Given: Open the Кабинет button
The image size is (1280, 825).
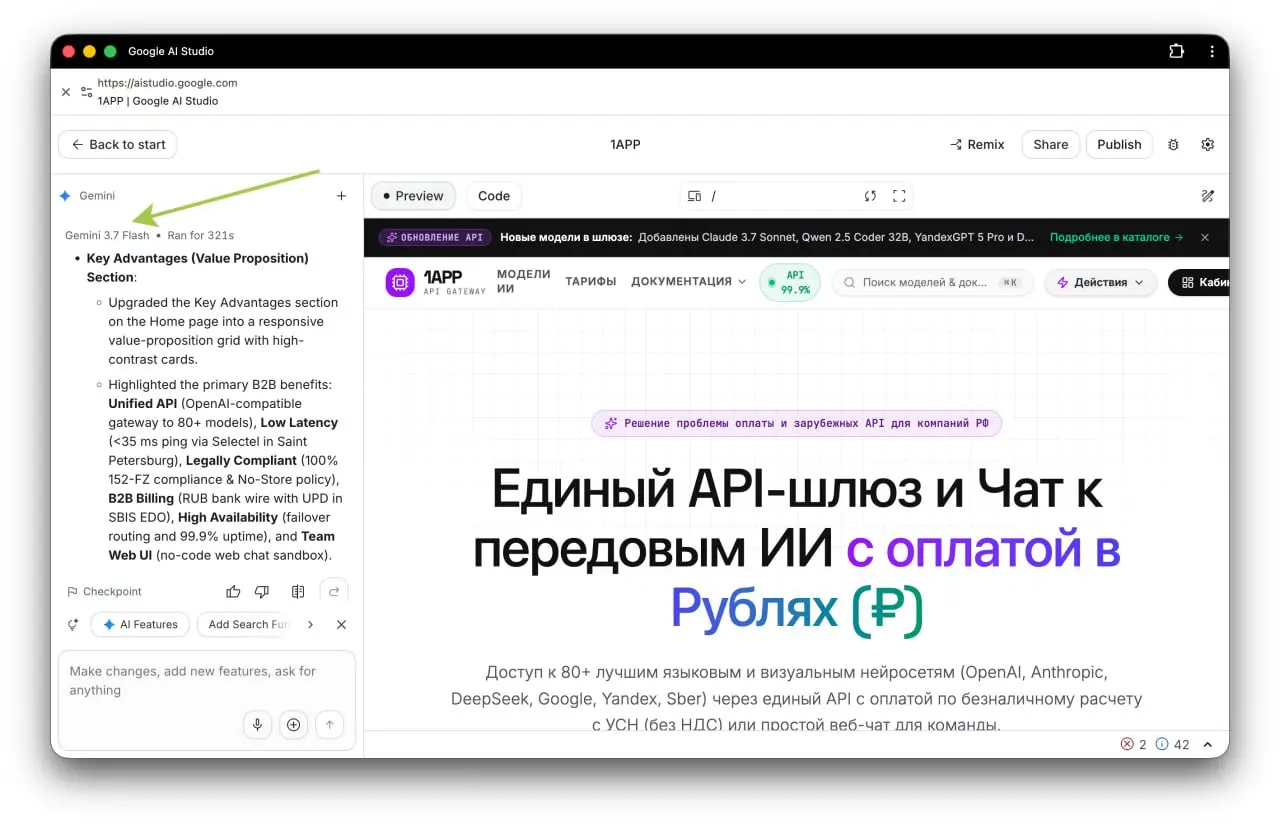Looking at the screenshot, I should coord(1199,282).
